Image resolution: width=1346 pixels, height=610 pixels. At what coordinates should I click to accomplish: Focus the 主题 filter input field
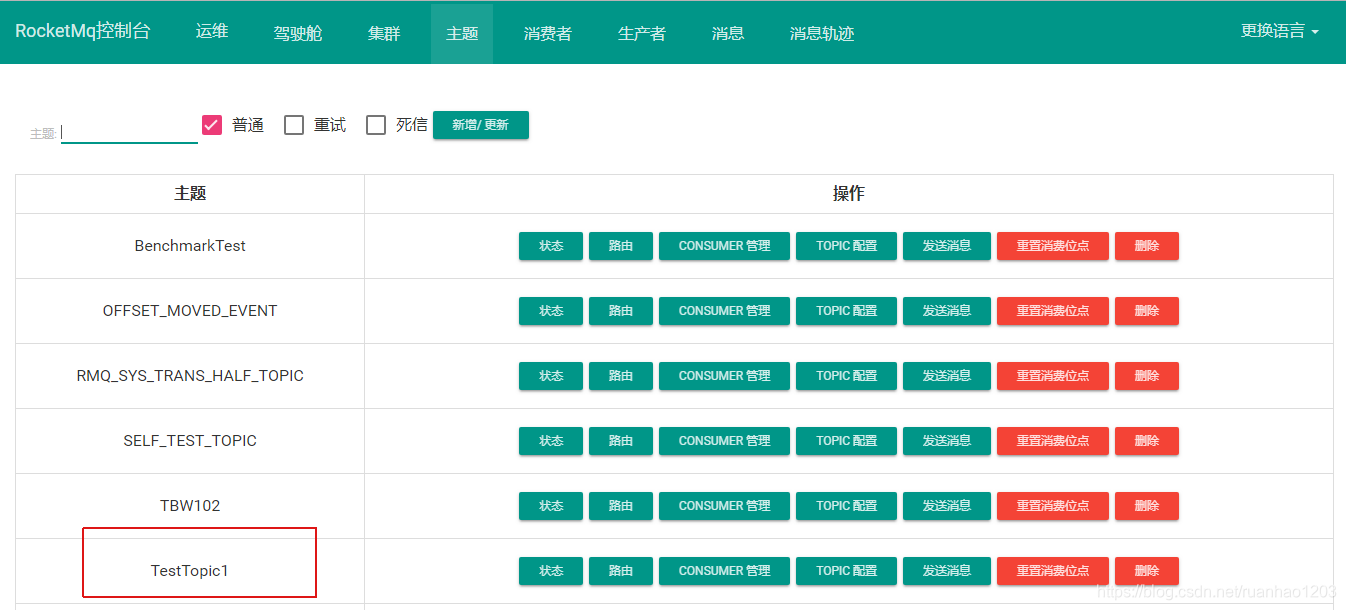click(129, 132)
